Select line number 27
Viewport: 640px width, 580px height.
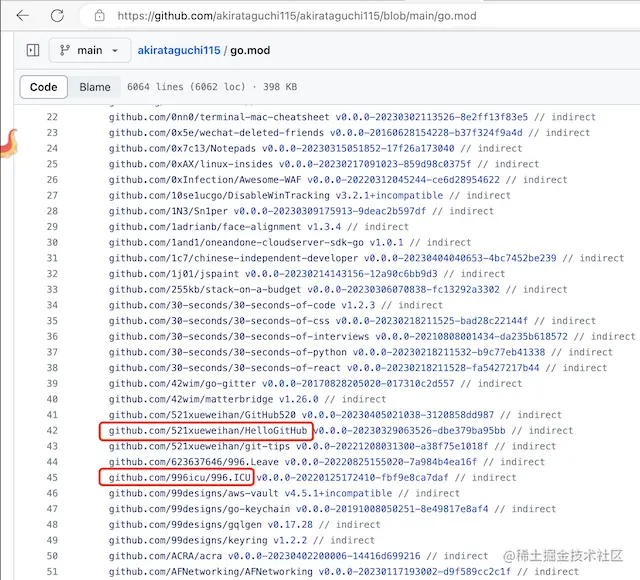[x=52, y=196]
